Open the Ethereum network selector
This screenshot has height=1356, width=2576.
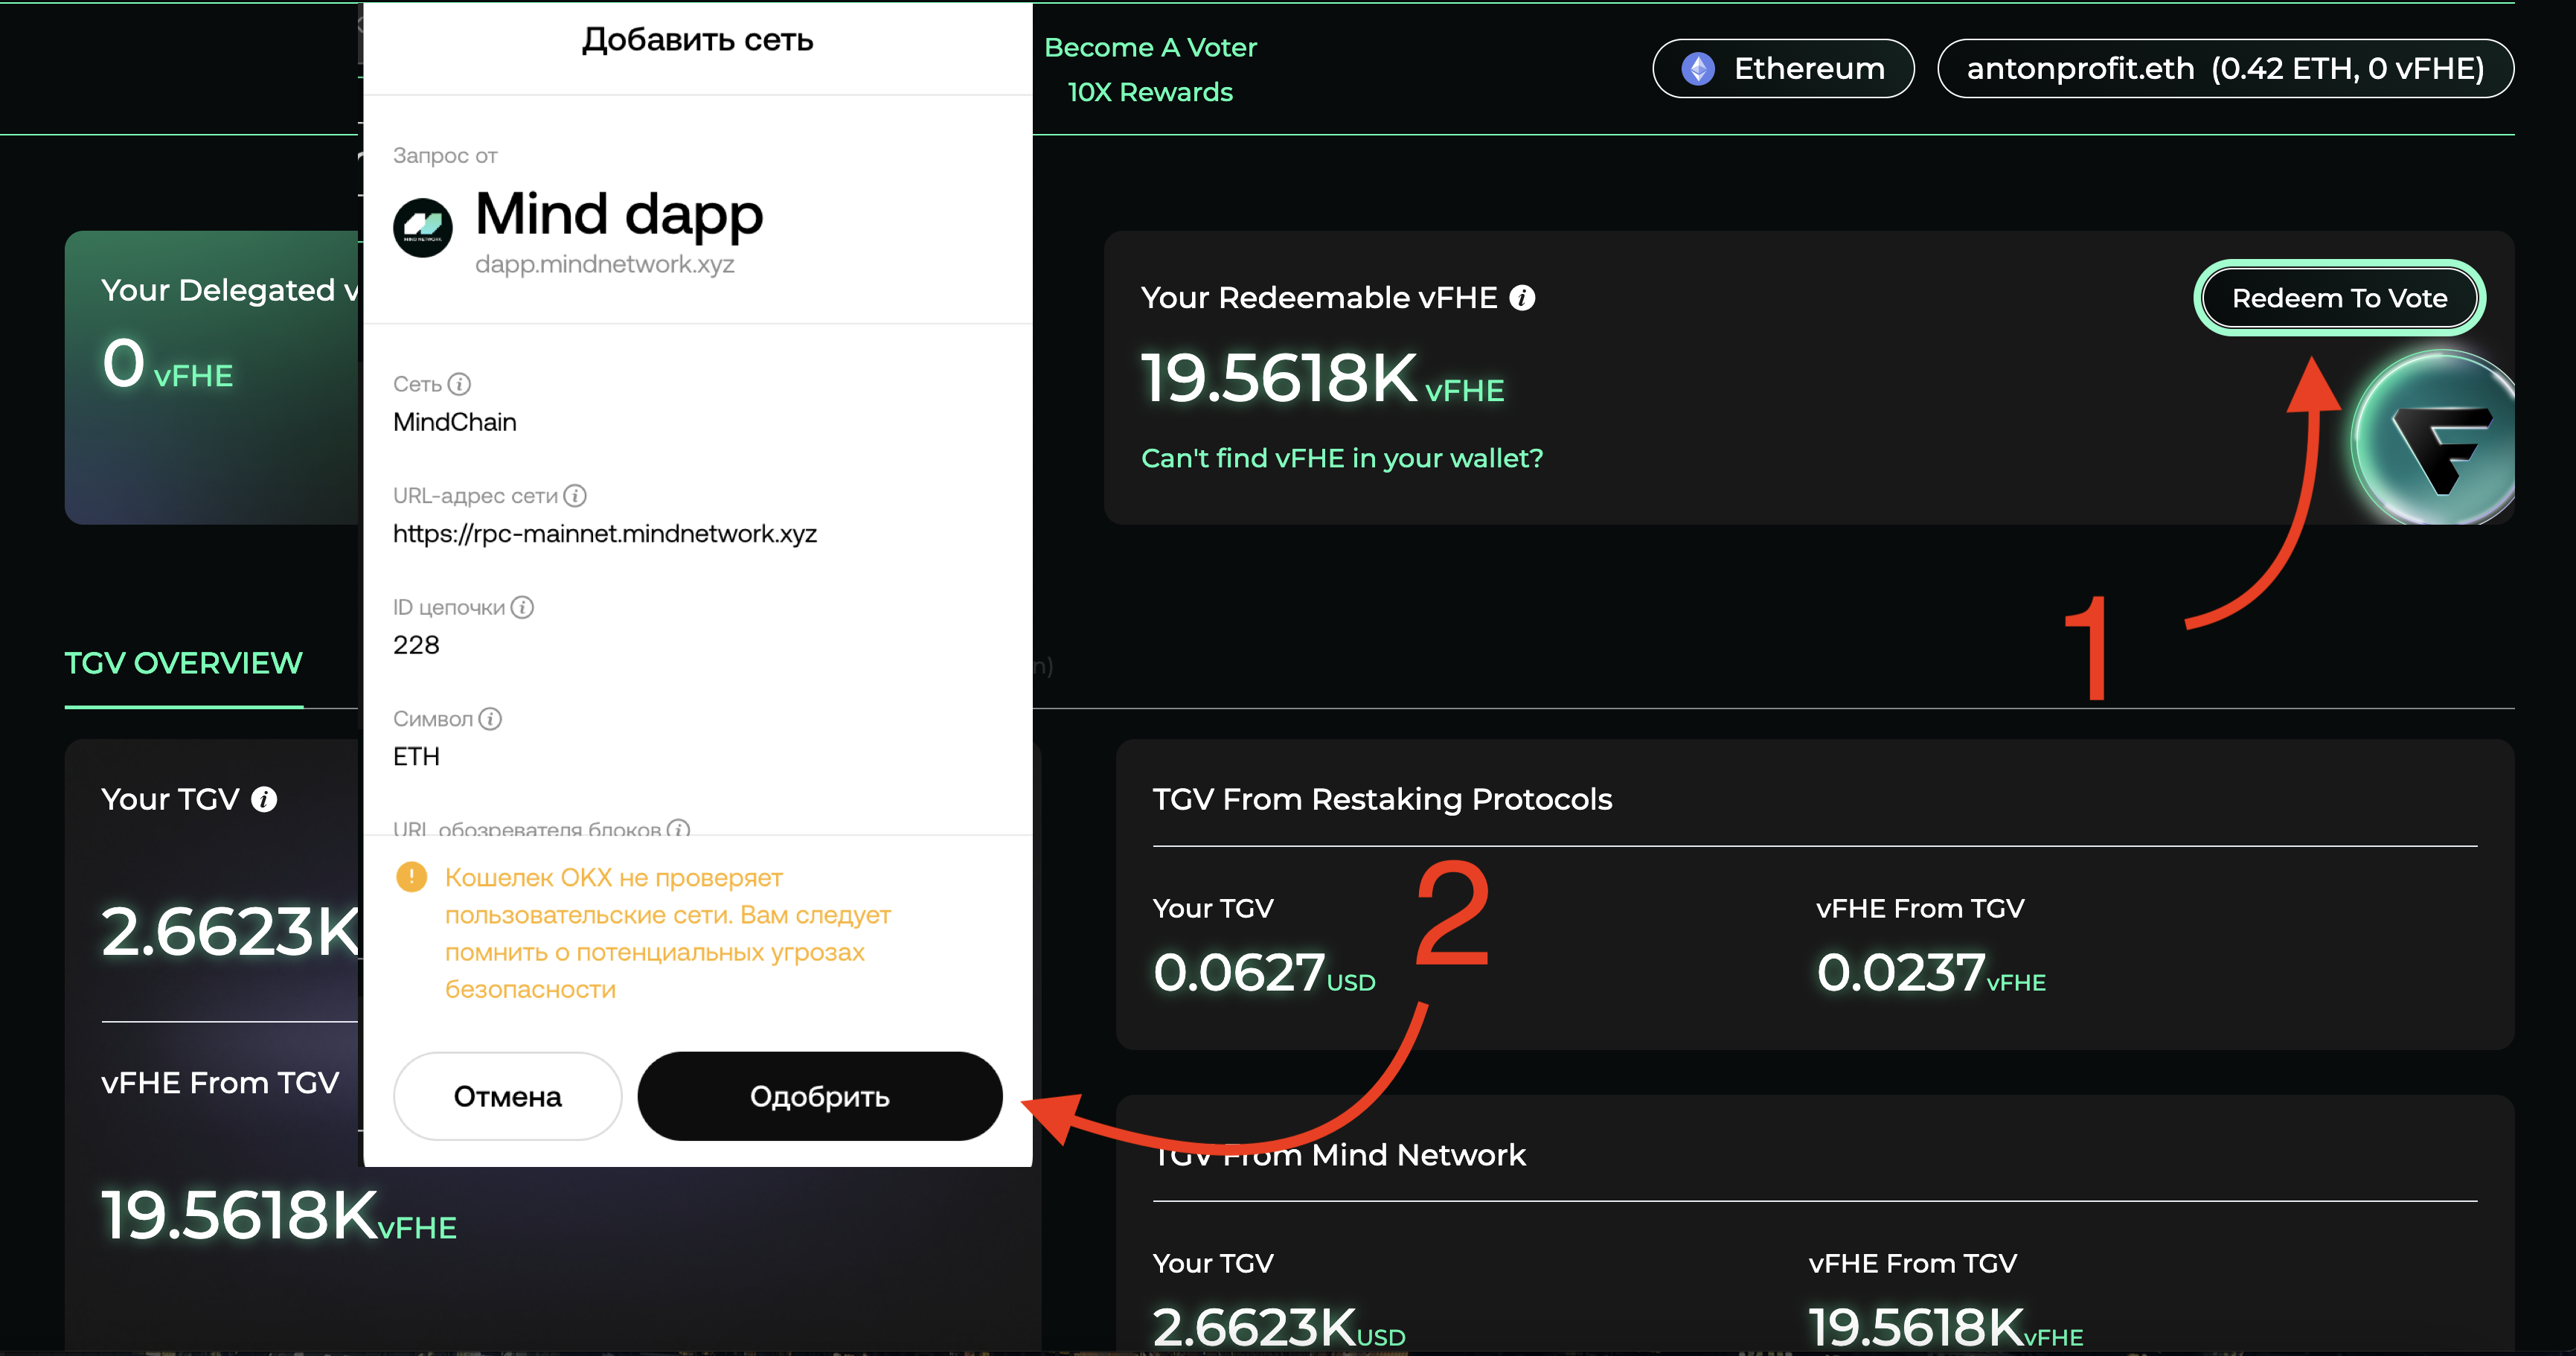coord(1783,69)
